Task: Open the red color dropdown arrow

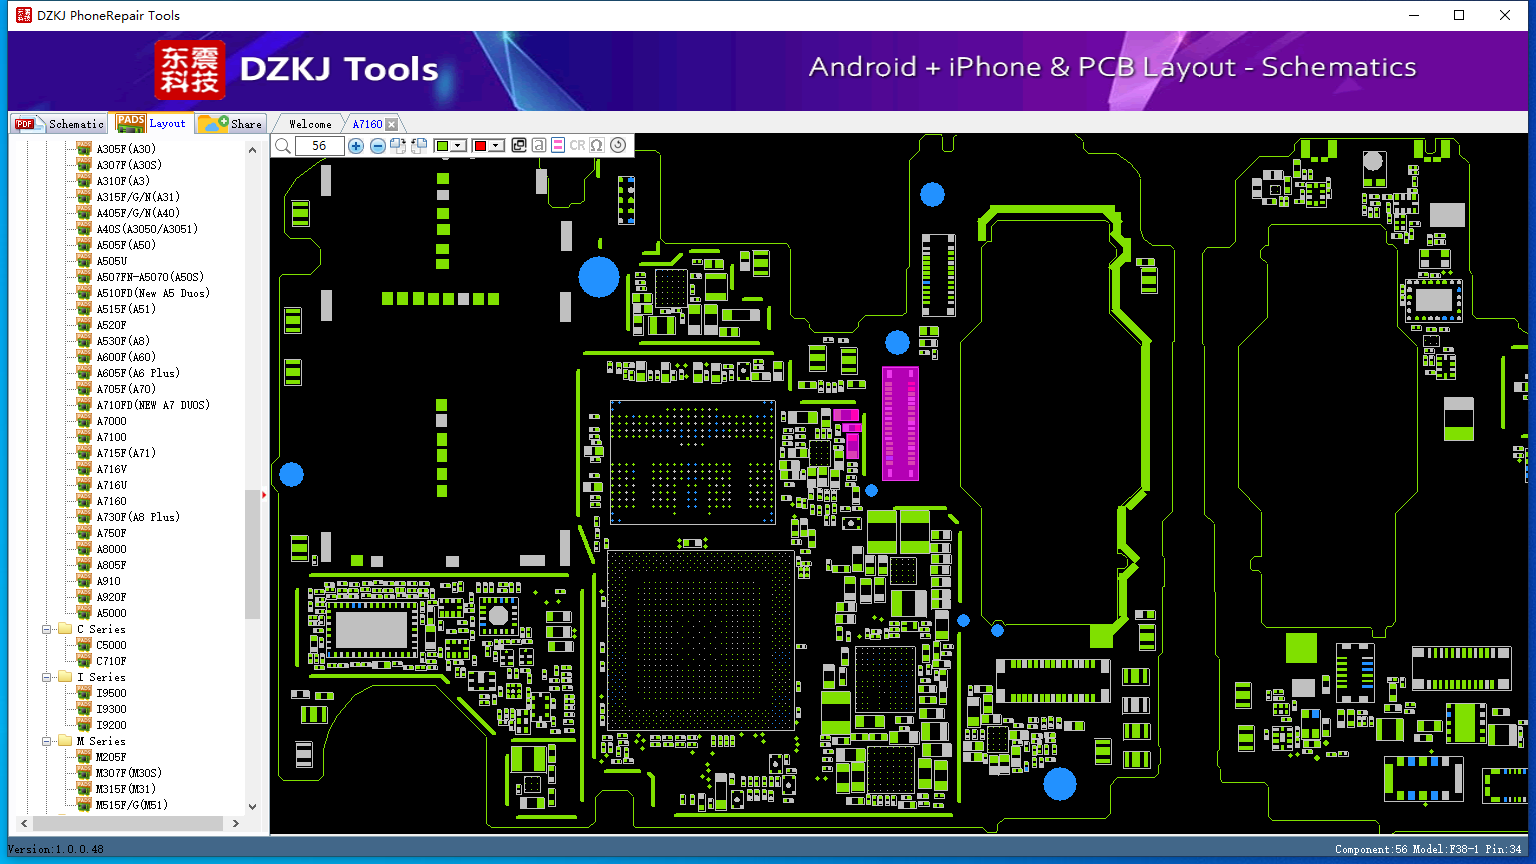Action: (x=496, y=146)
